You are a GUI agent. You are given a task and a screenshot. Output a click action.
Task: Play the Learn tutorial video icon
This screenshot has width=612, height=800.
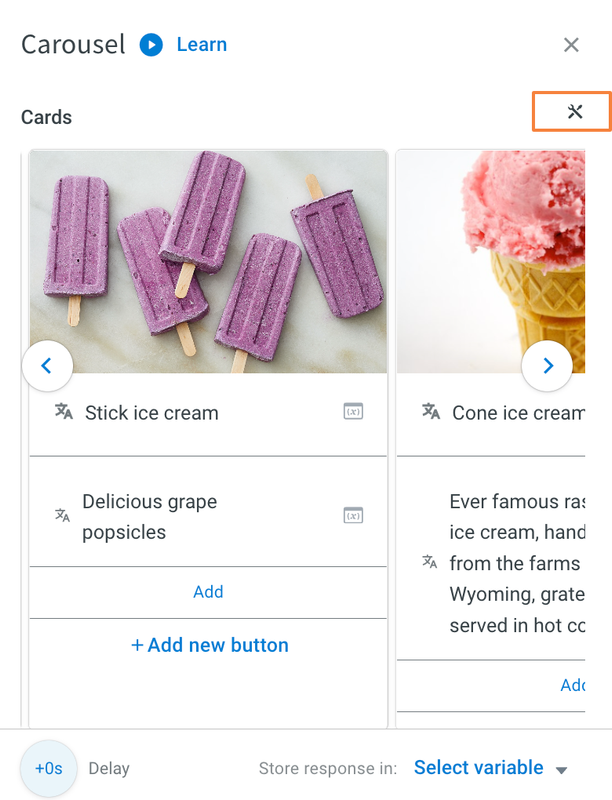tap(151, 45)
